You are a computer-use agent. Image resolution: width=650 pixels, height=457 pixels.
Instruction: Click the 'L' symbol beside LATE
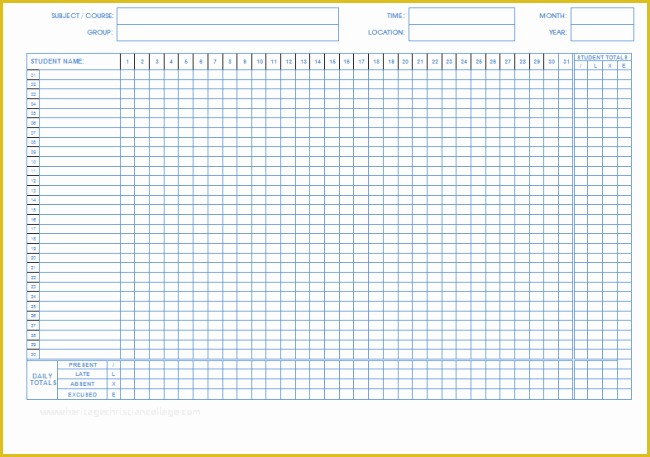114,374
